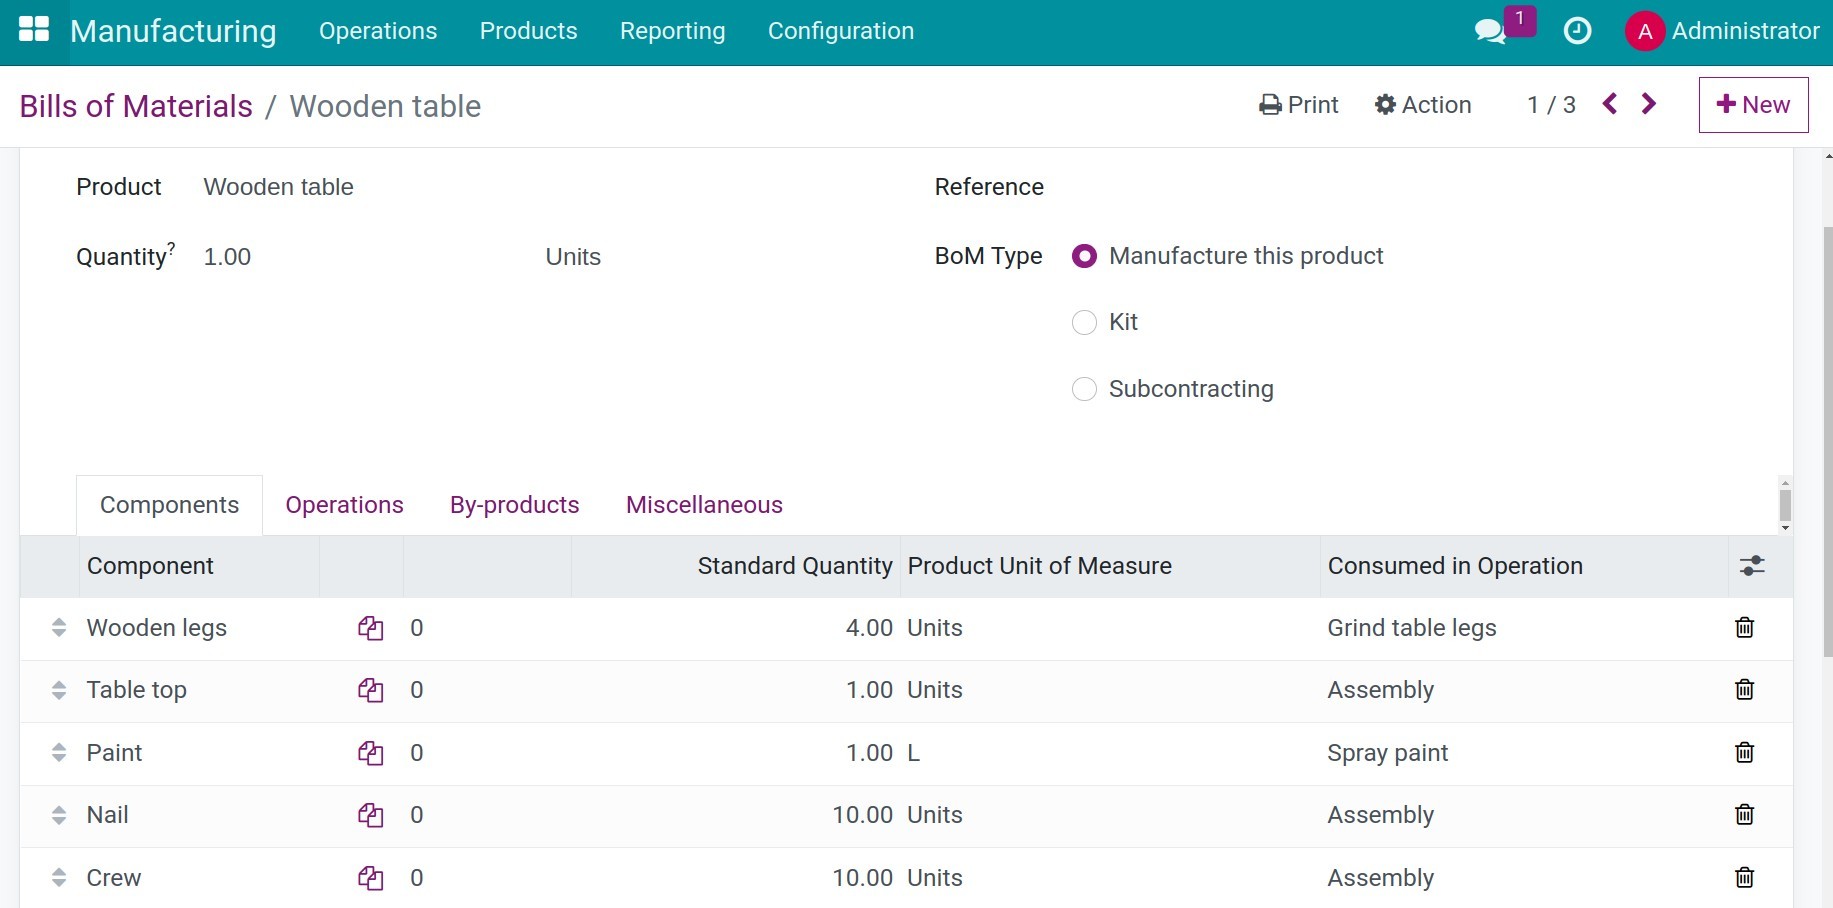Open the Products top menu

coord(528,31)
